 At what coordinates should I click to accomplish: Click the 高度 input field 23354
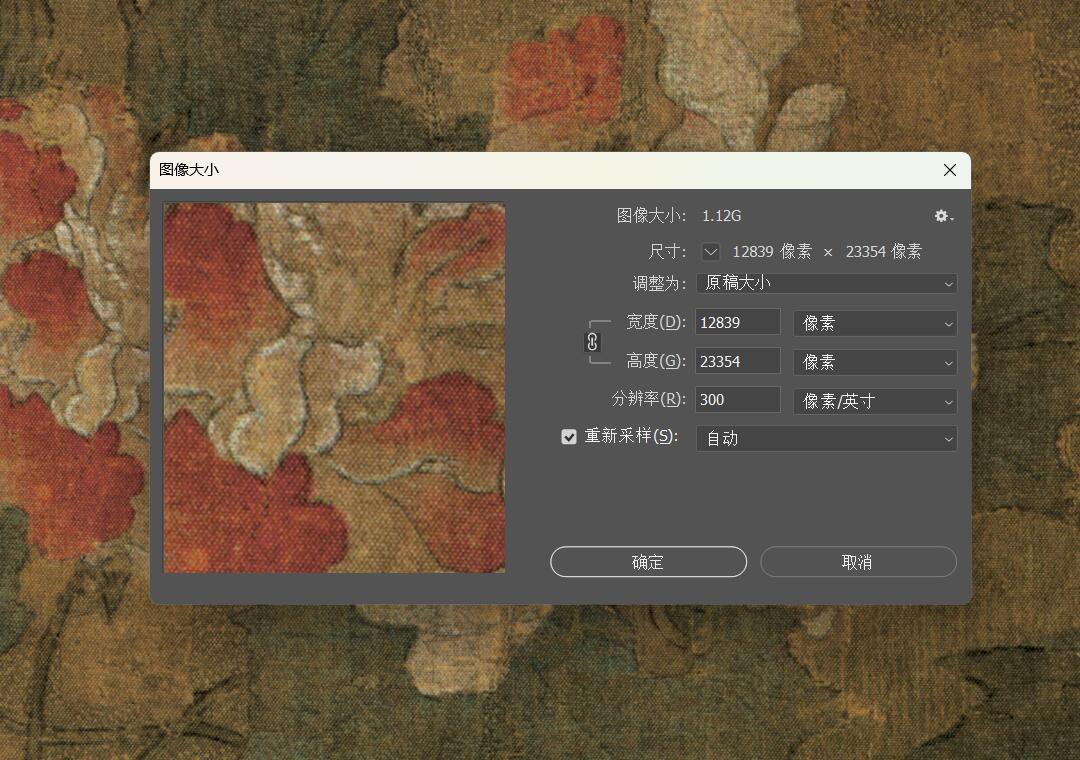738,361
